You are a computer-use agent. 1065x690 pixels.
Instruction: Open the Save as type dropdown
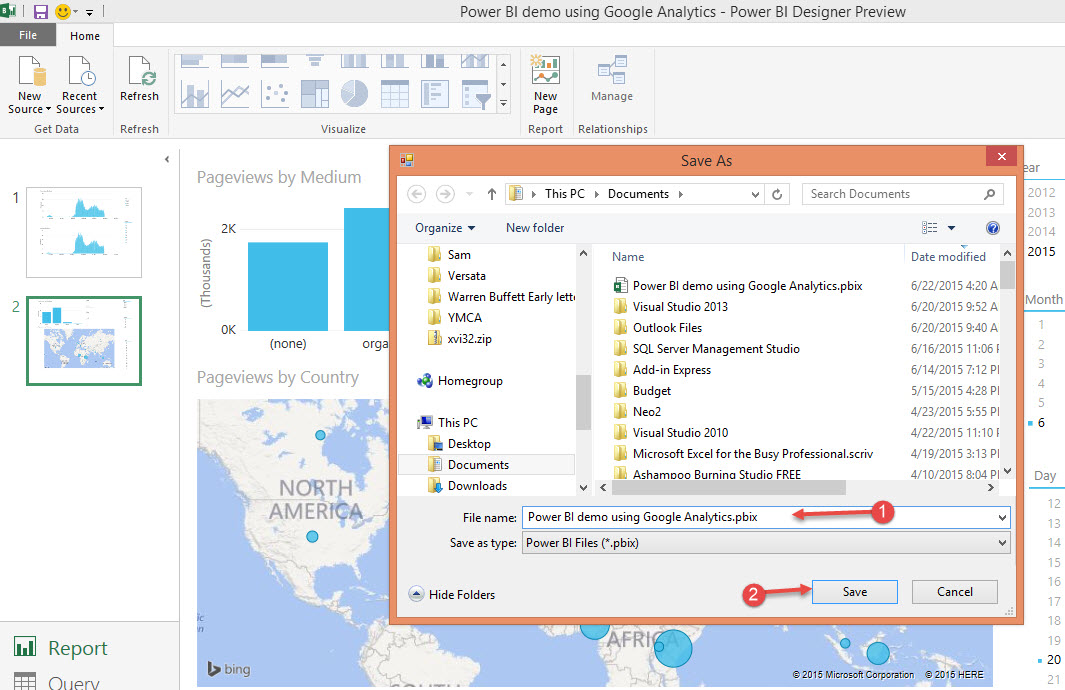1001,541
